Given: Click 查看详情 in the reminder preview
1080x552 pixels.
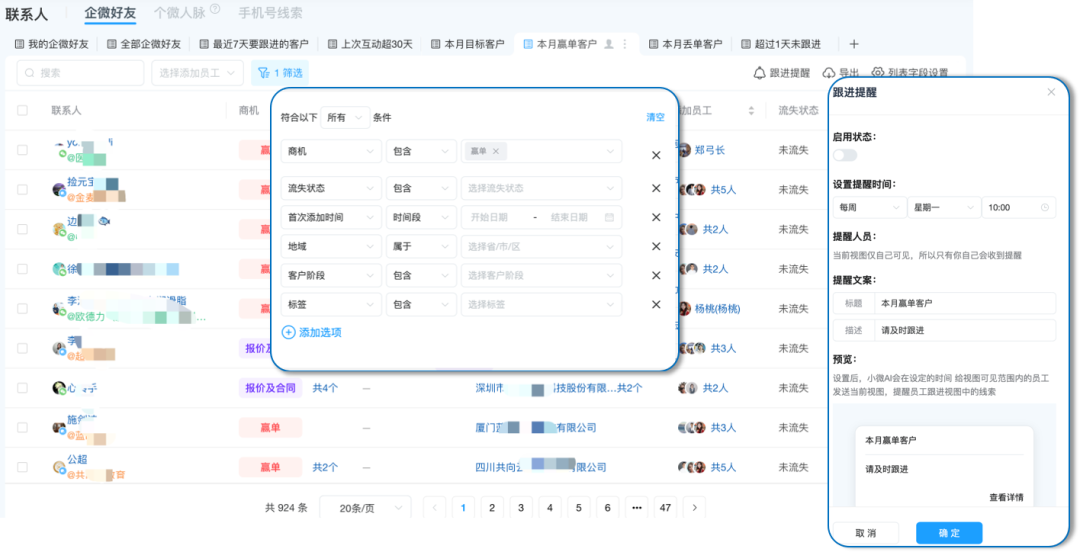Looking at the screenshot, I should pyautogui.click(x=1006, y=497).
